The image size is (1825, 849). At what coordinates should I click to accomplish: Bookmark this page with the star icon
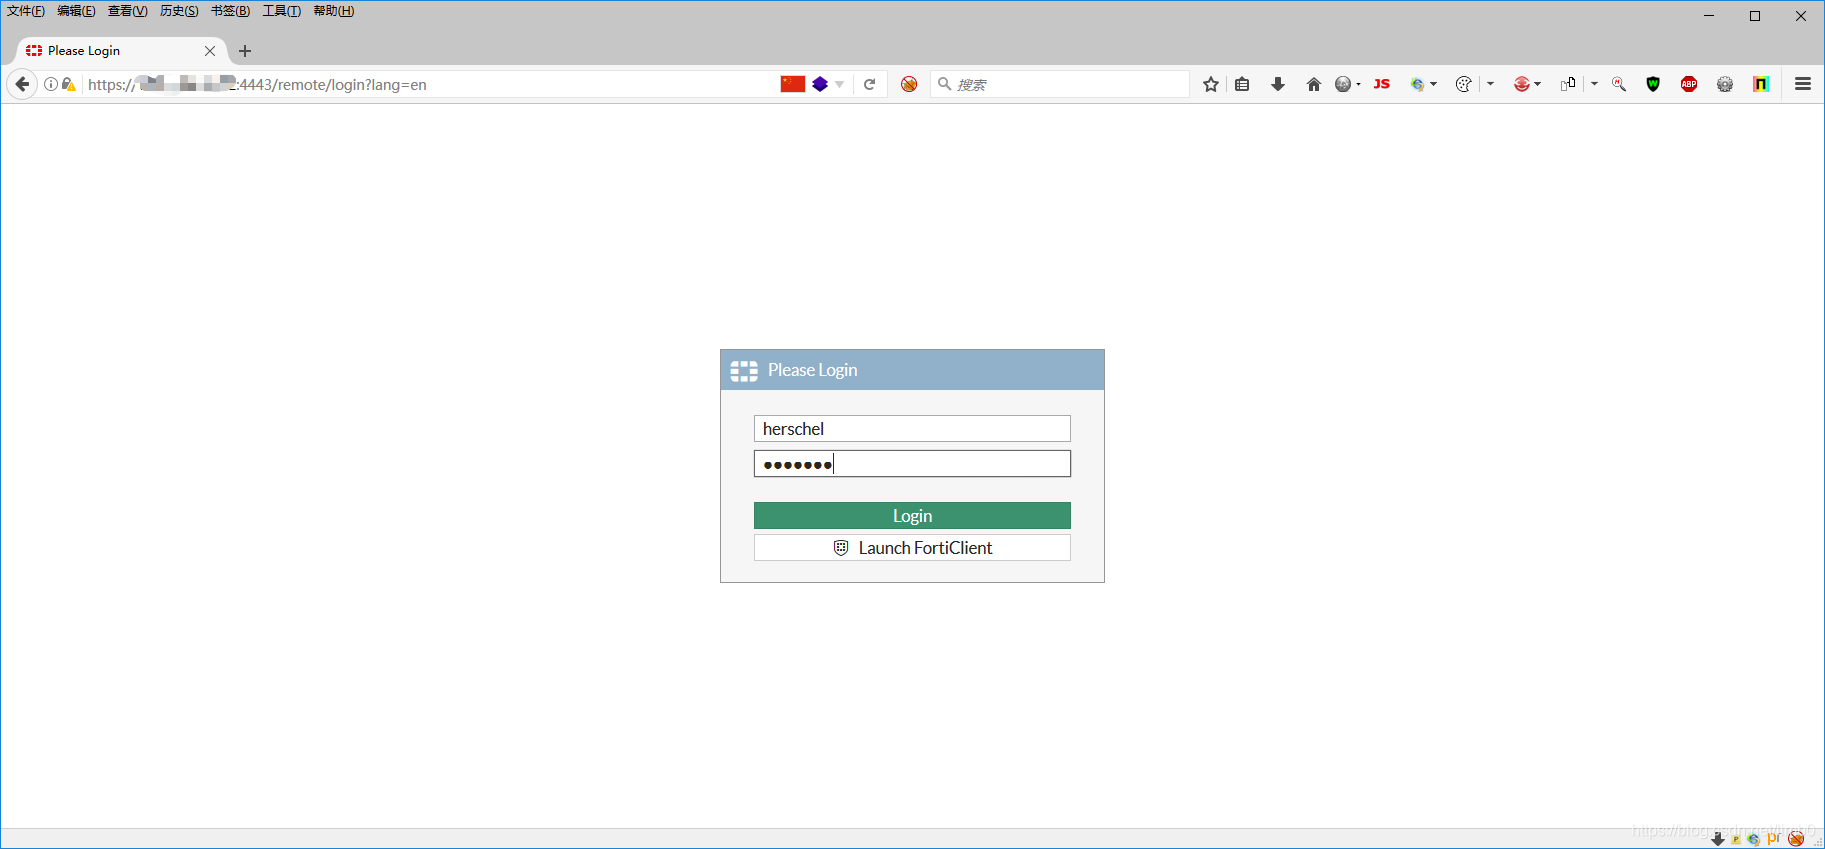[1211, 84]
